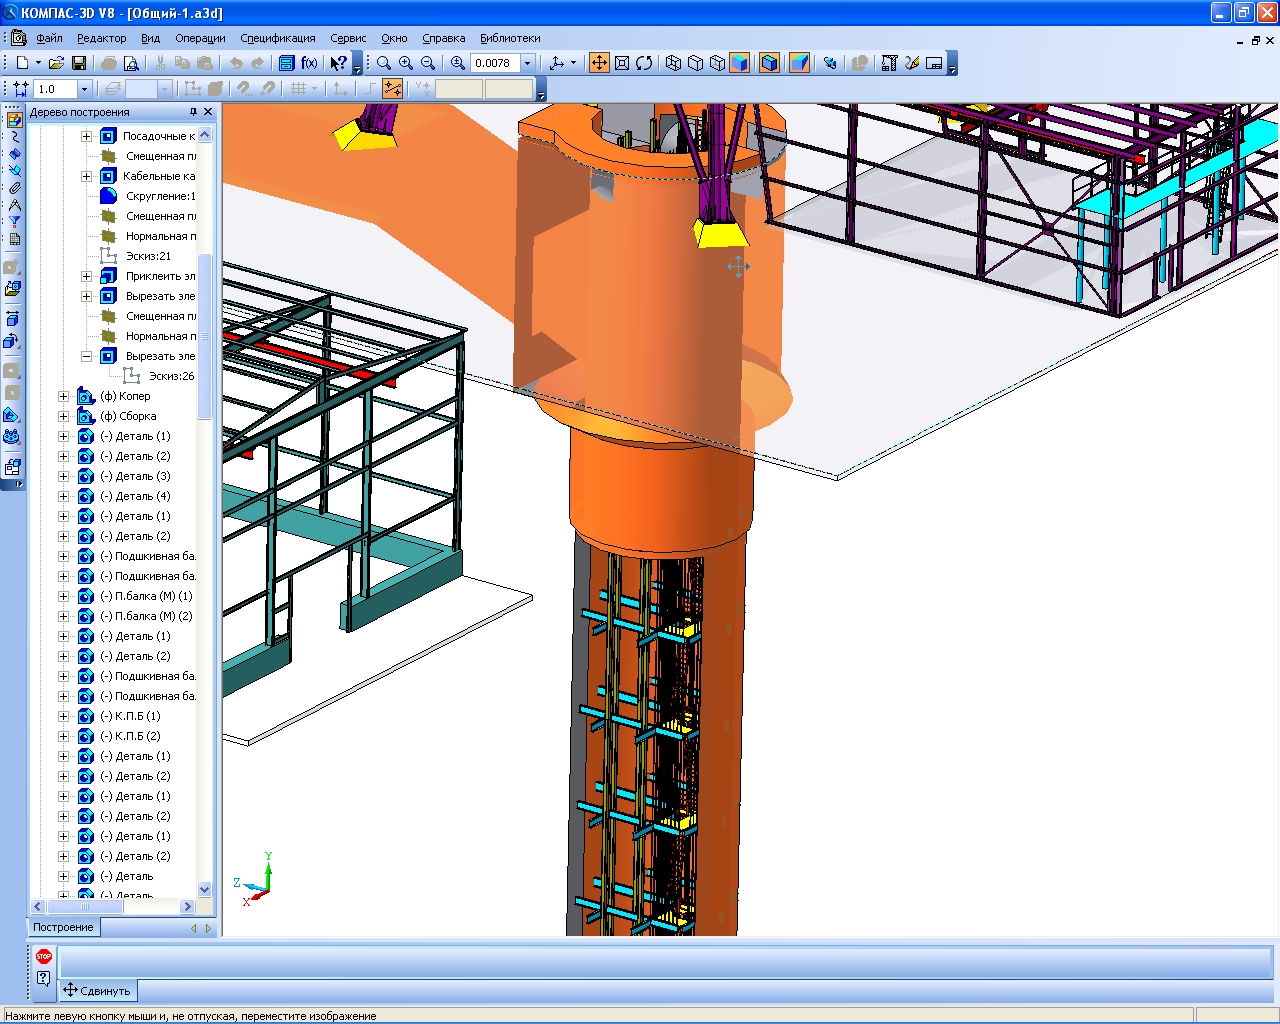Open the Variables f(x) tool

click(309, 63)
